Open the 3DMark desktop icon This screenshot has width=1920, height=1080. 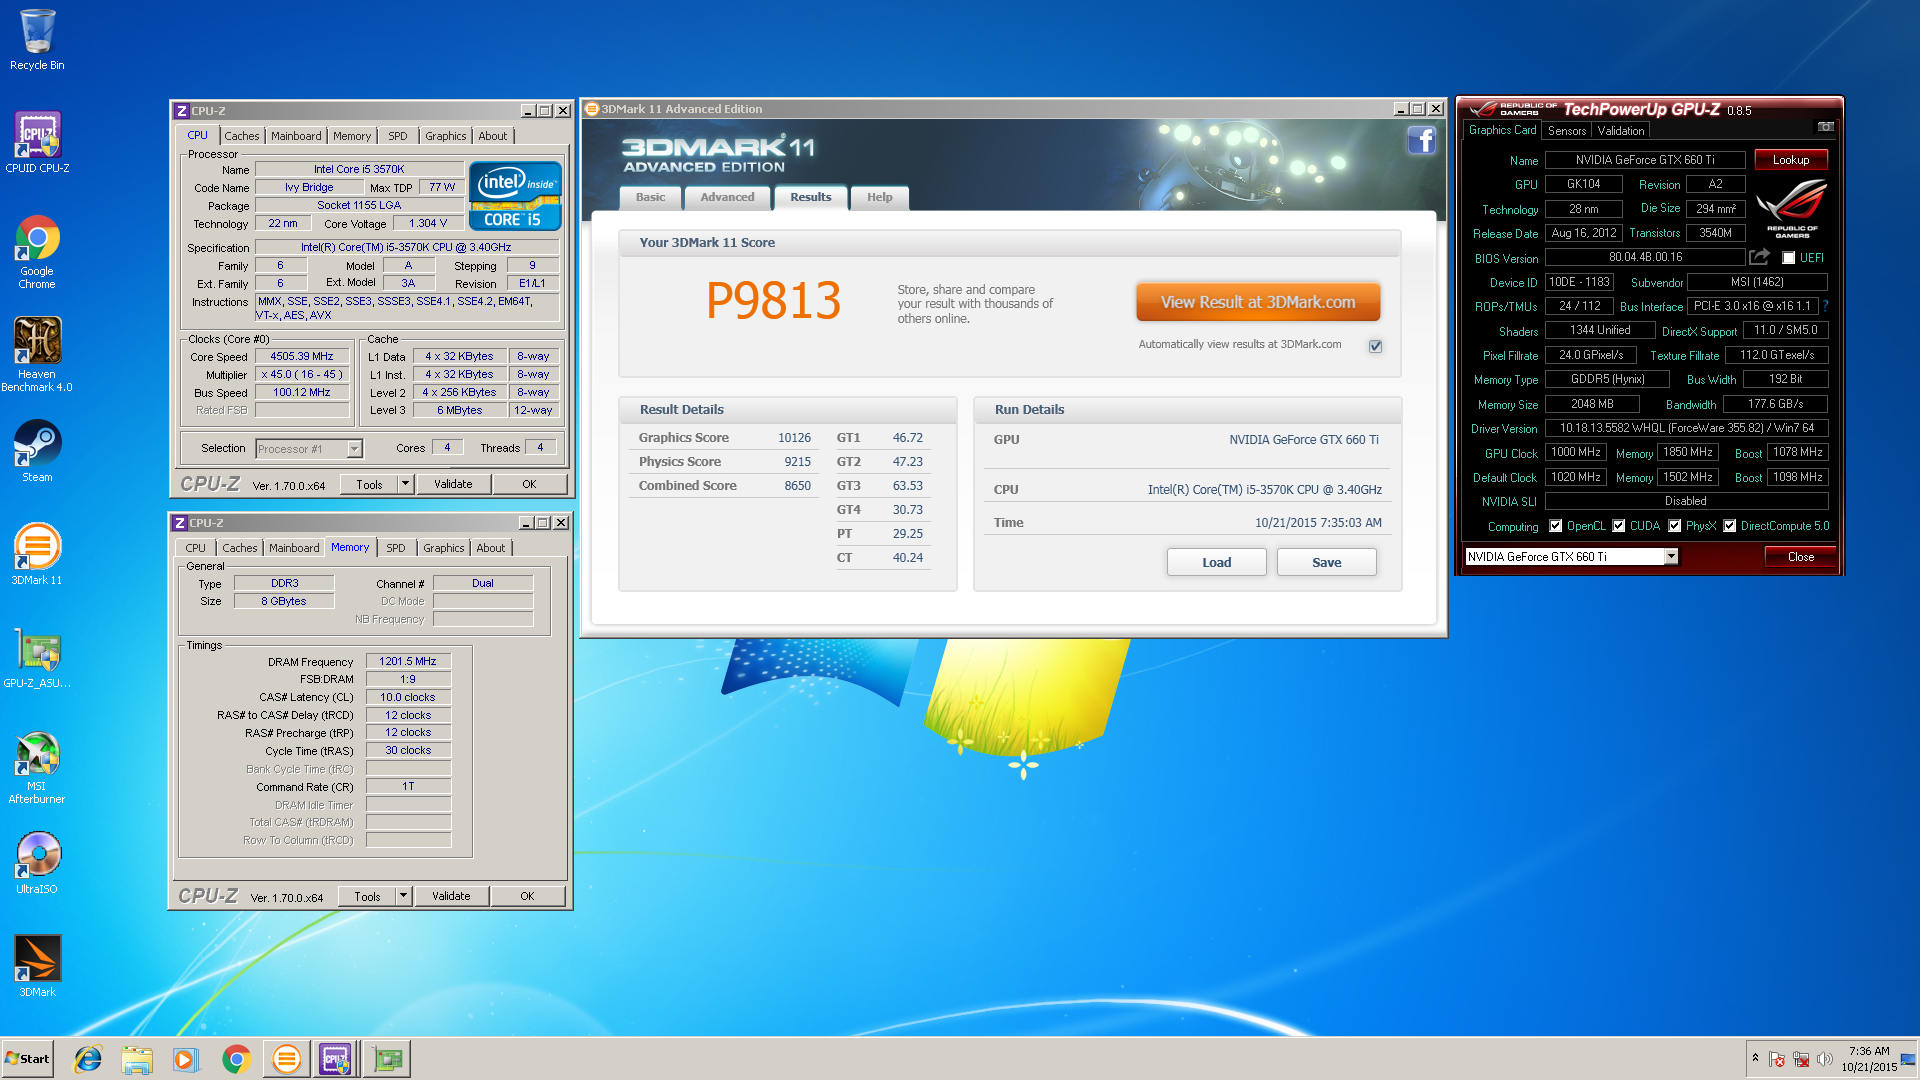coord(37,966)
